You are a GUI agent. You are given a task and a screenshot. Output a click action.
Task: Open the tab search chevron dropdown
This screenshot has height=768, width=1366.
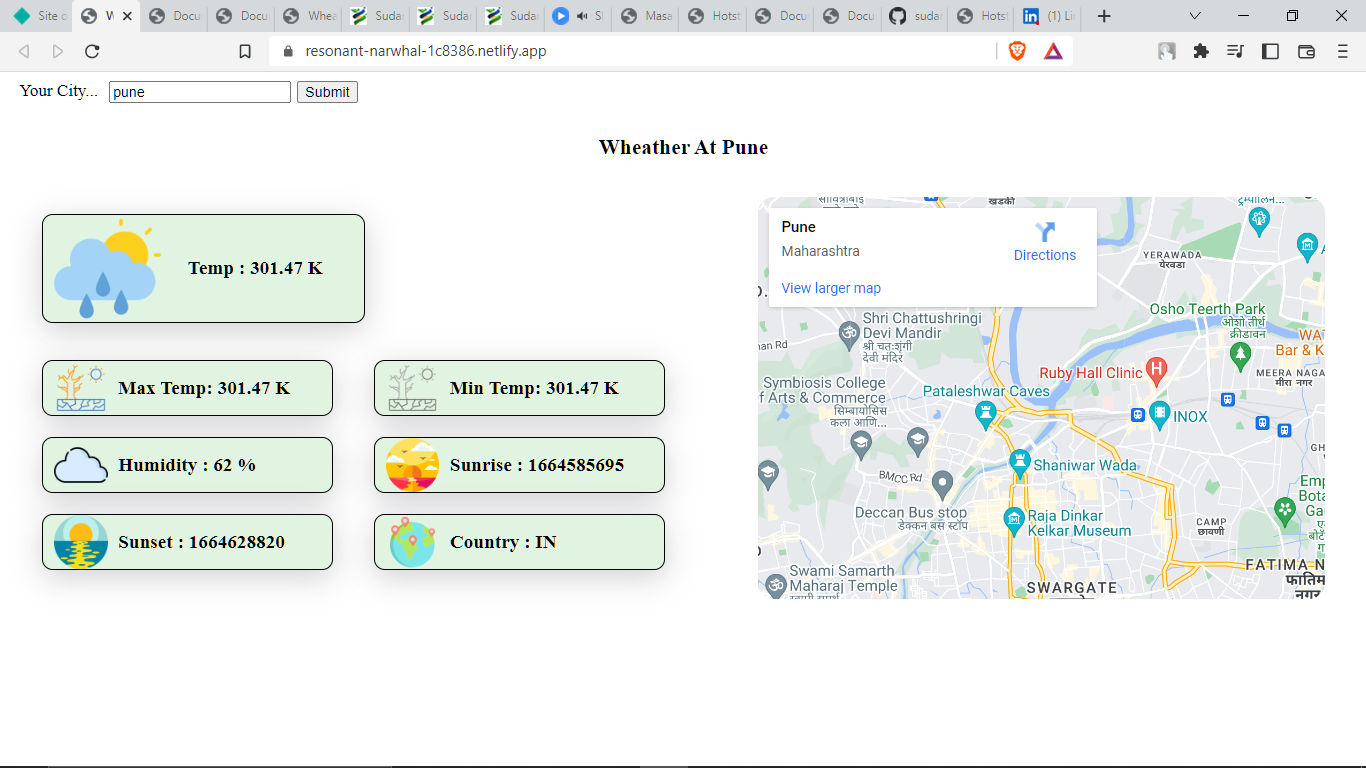tap(1195, 16)
